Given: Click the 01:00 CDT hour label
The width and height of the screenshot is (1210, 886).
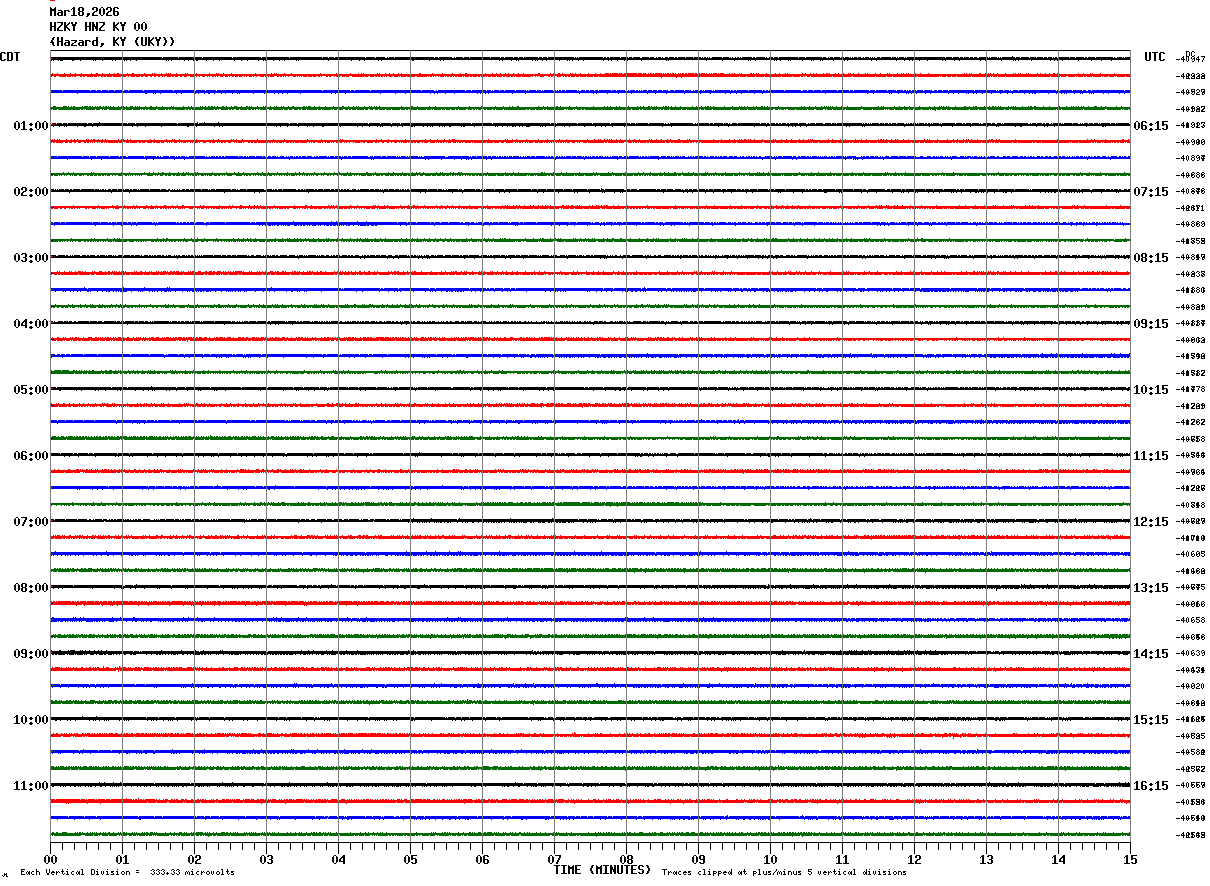Looking at the screenshot, I should [x=31, y=126].
